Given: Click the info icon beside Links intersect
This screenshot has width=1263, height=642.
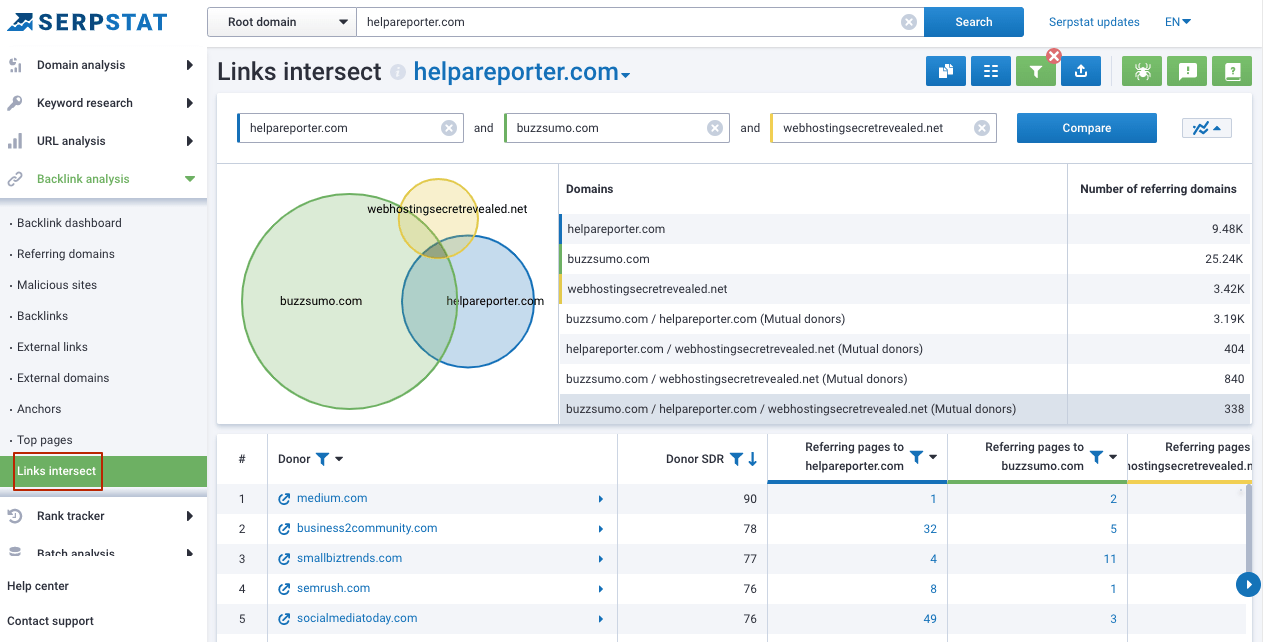Looking at the screenshot, I should (x=398, y=72).
